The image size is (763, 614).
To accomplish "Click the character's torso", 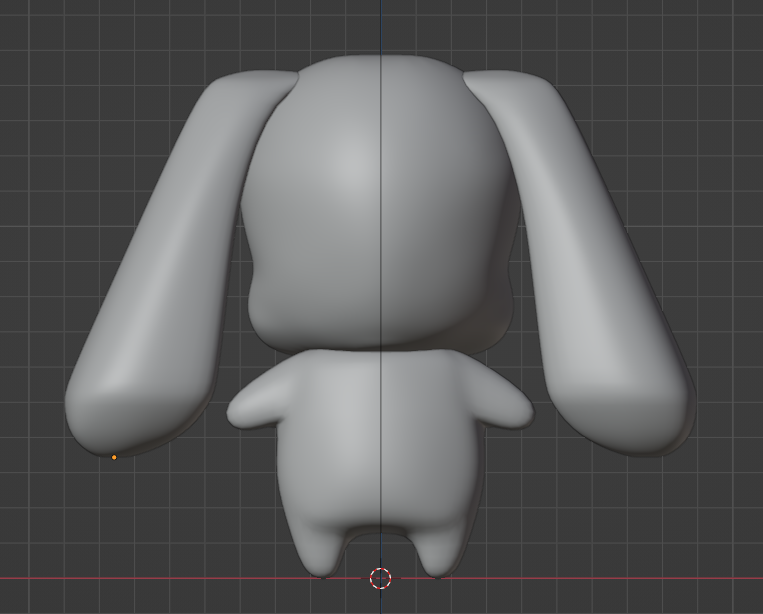I will (380, 440).
